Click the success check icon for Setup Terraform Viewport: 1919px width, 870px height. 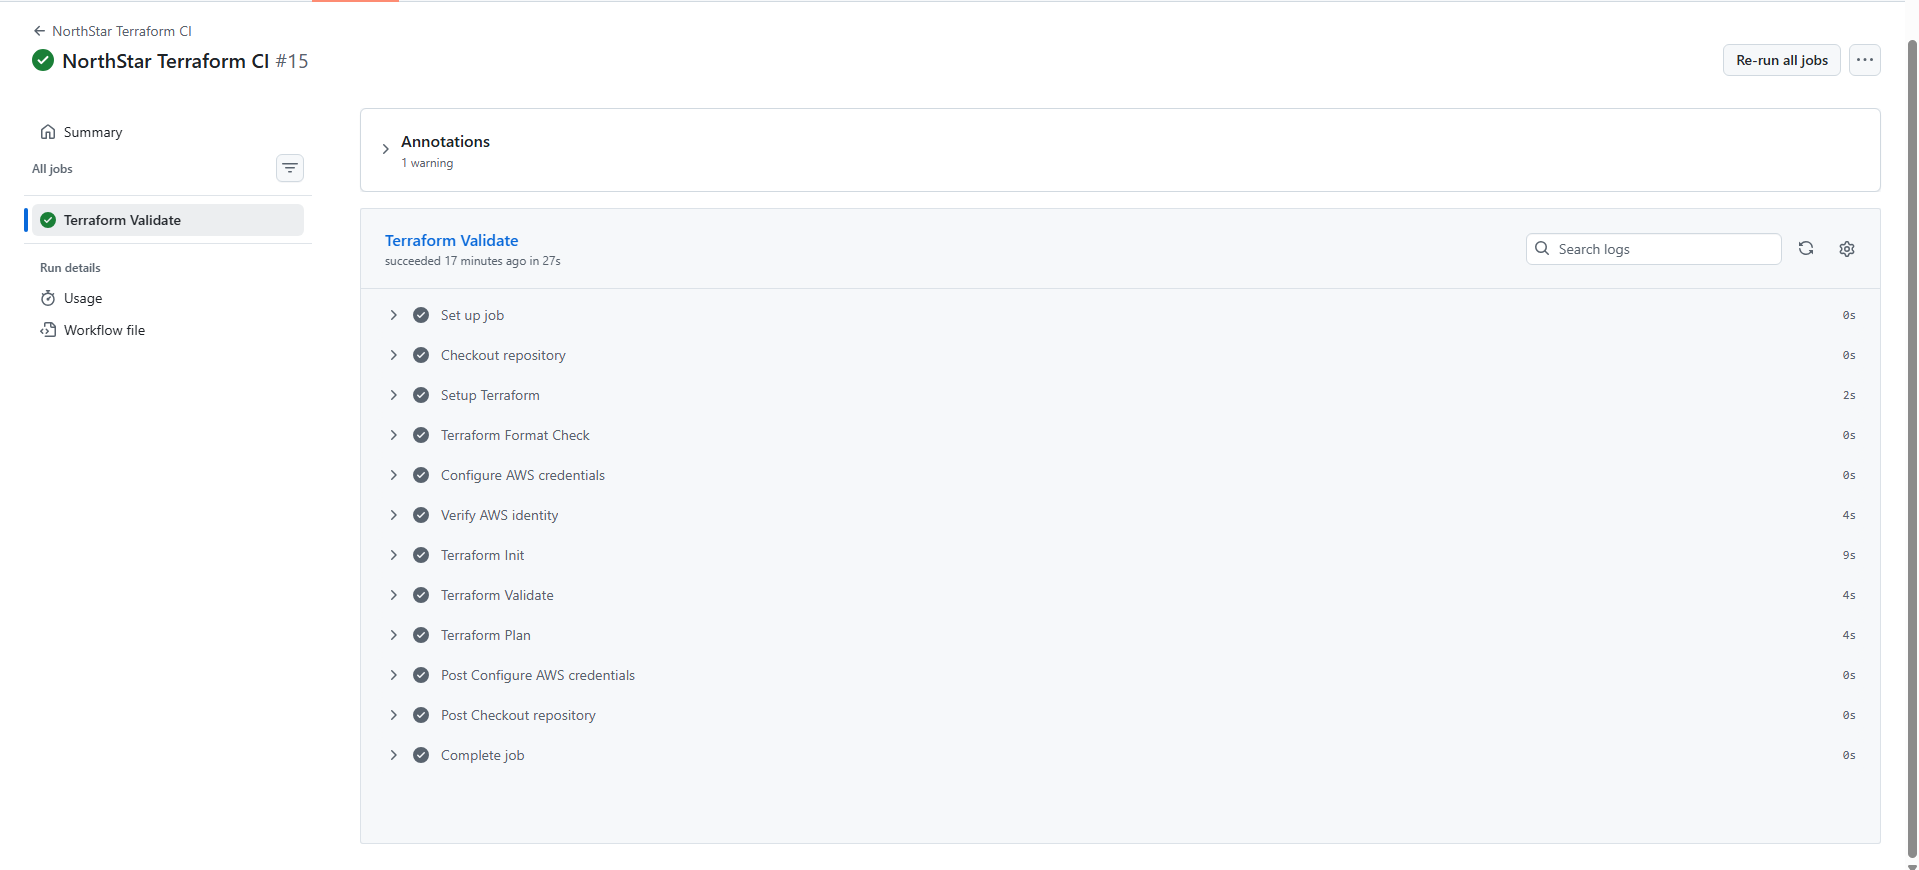tap(421, 395)
